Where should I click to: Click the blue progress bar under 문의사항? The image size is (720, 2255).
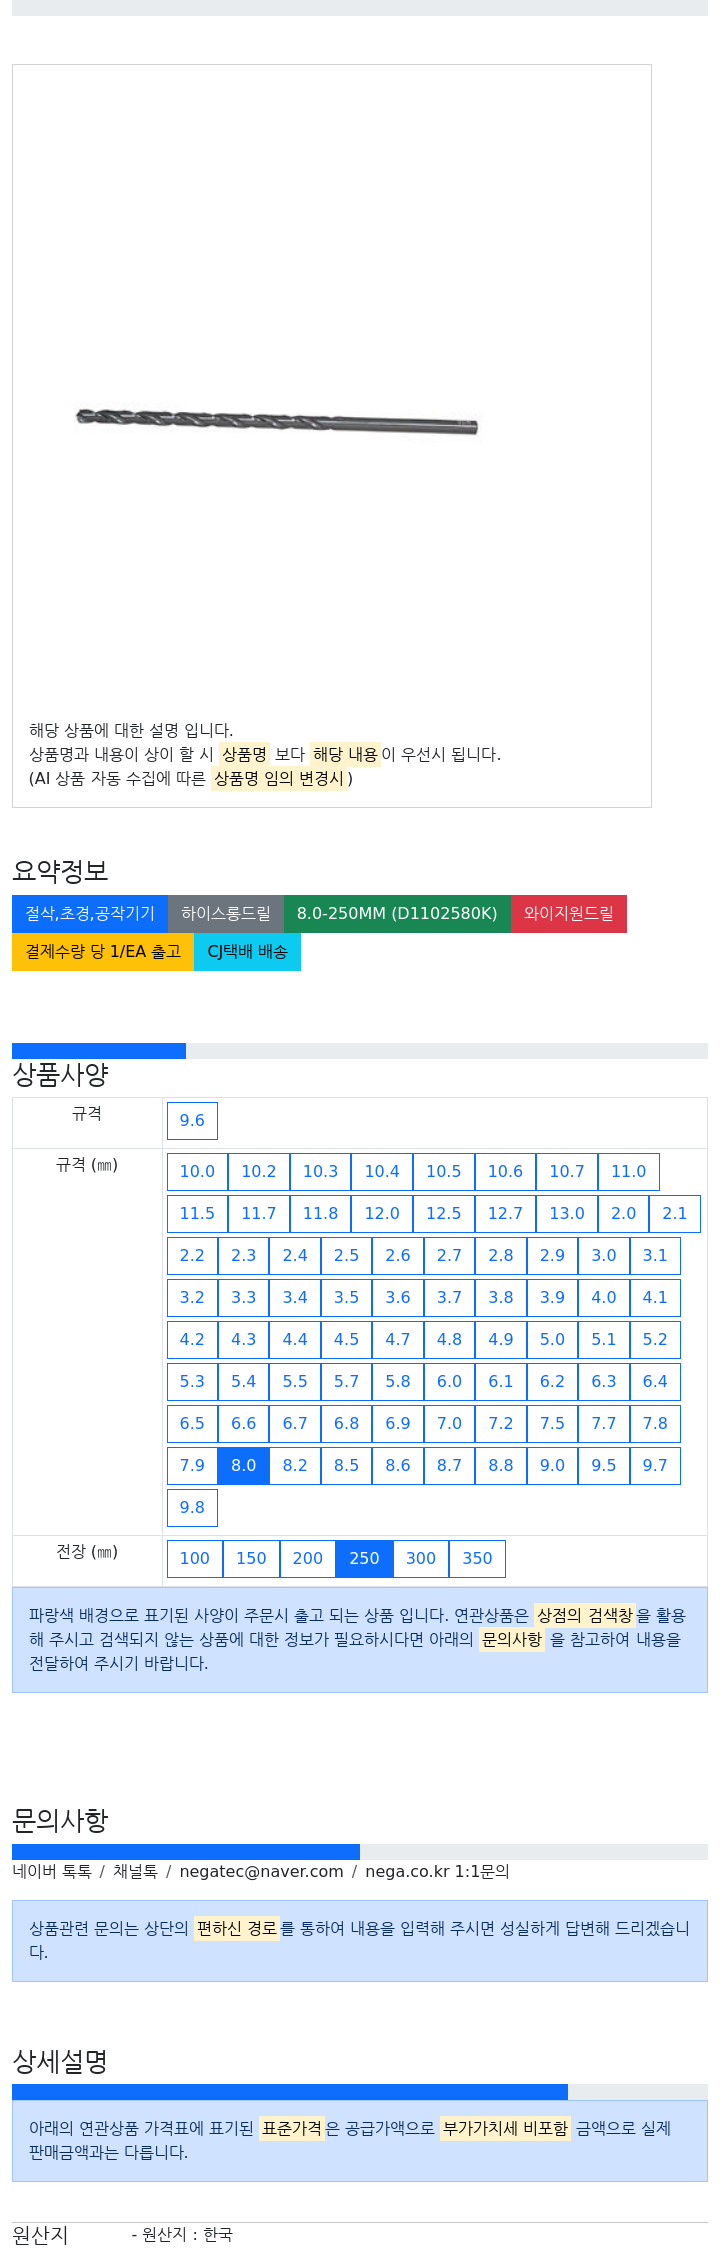point(186,1852)
